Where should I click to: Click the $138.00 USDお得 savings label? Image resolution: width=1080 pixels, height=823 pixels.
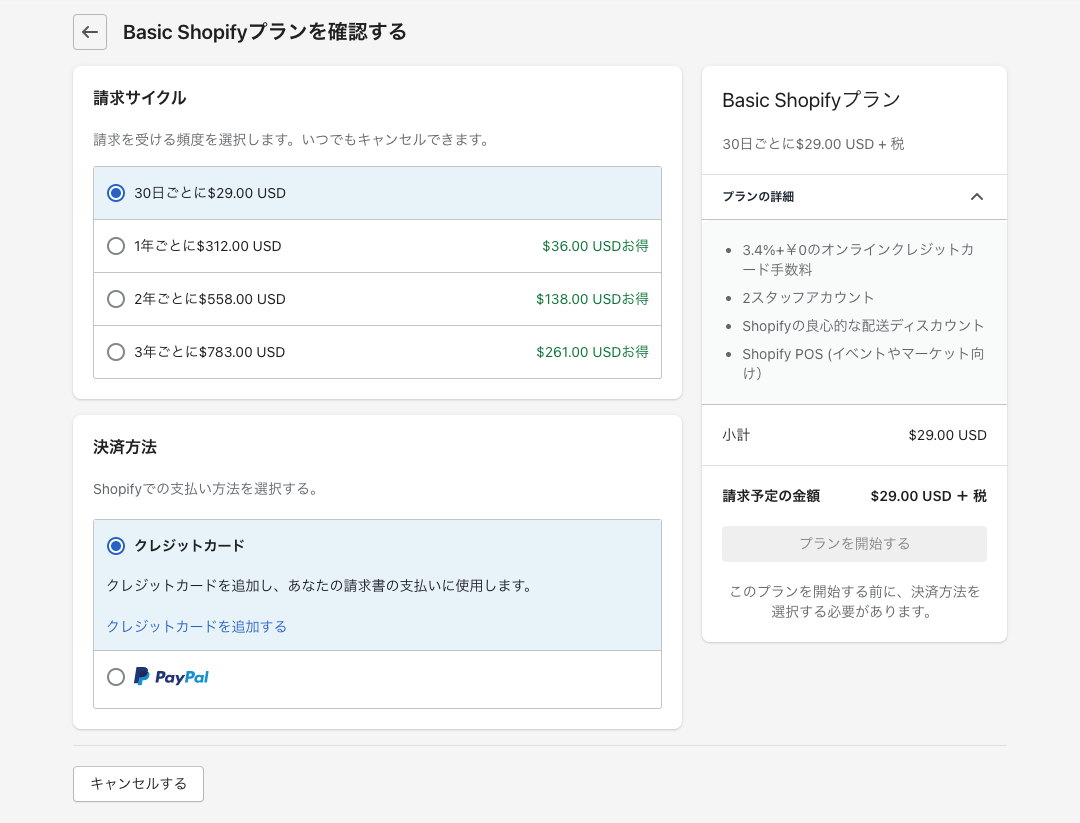point(592,299)
